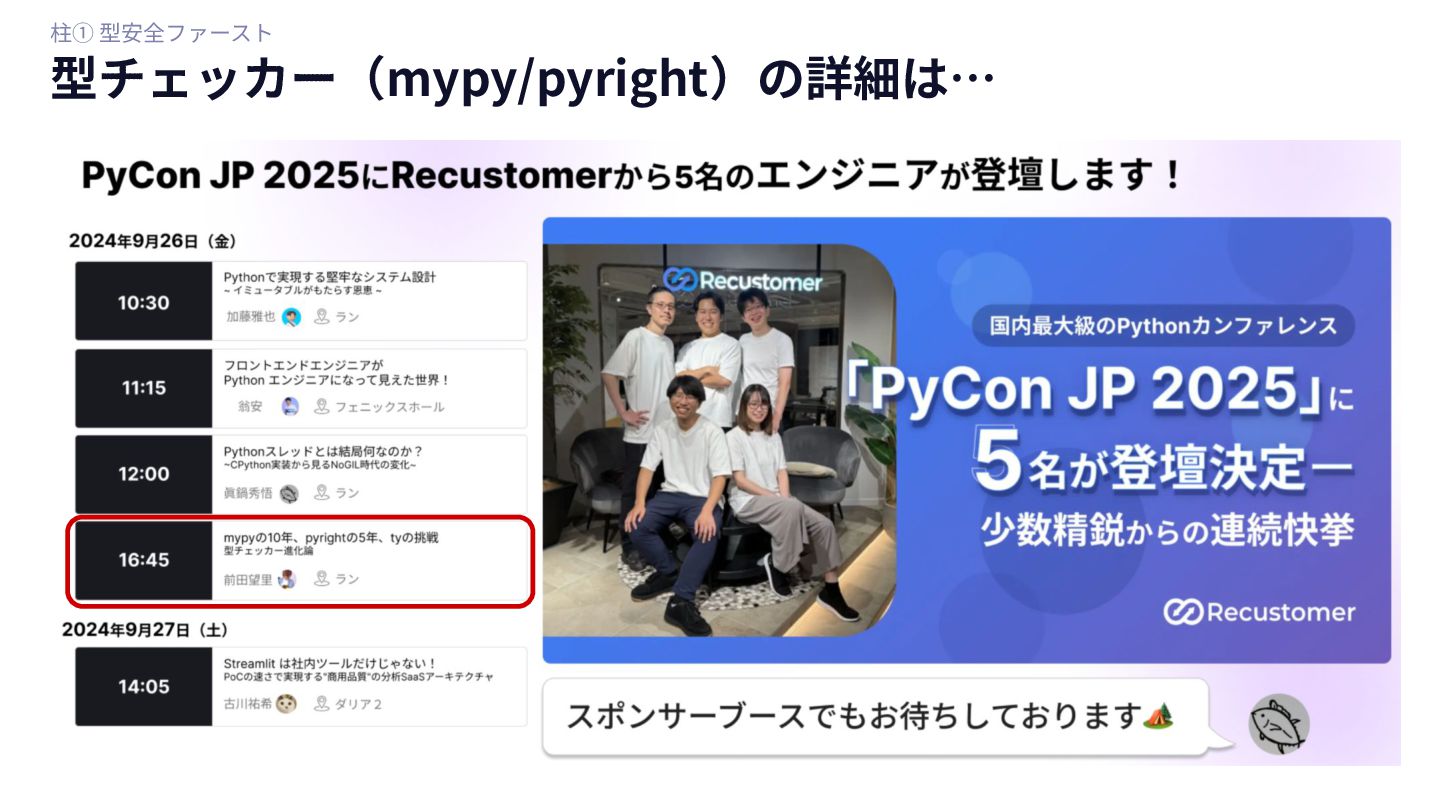Viewport: 1440px width, 810px height.
Task: Click the subtitle ~CPython実装から見るNoGIL時代の変化~
Action: coord(319,465)
